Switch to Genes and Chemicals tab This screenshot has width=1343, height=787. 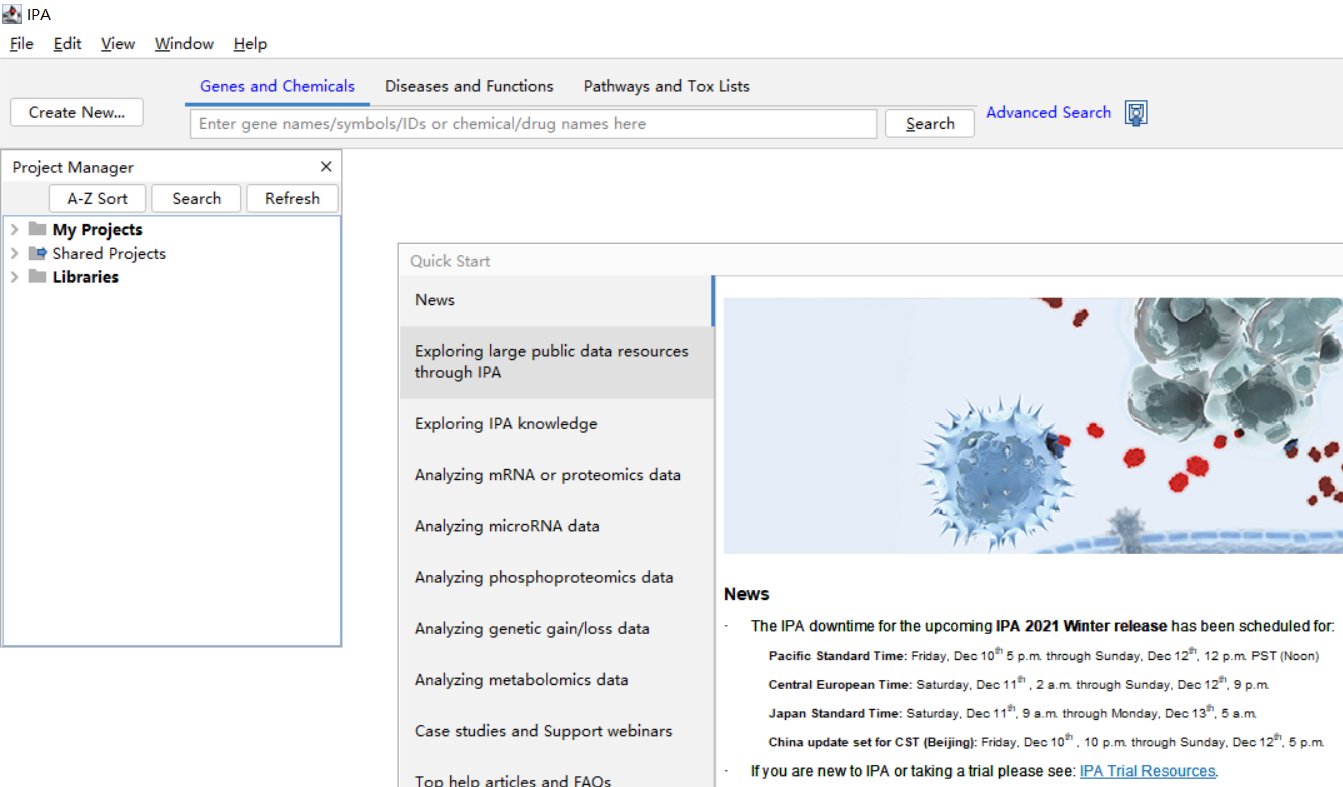[277, 86]
